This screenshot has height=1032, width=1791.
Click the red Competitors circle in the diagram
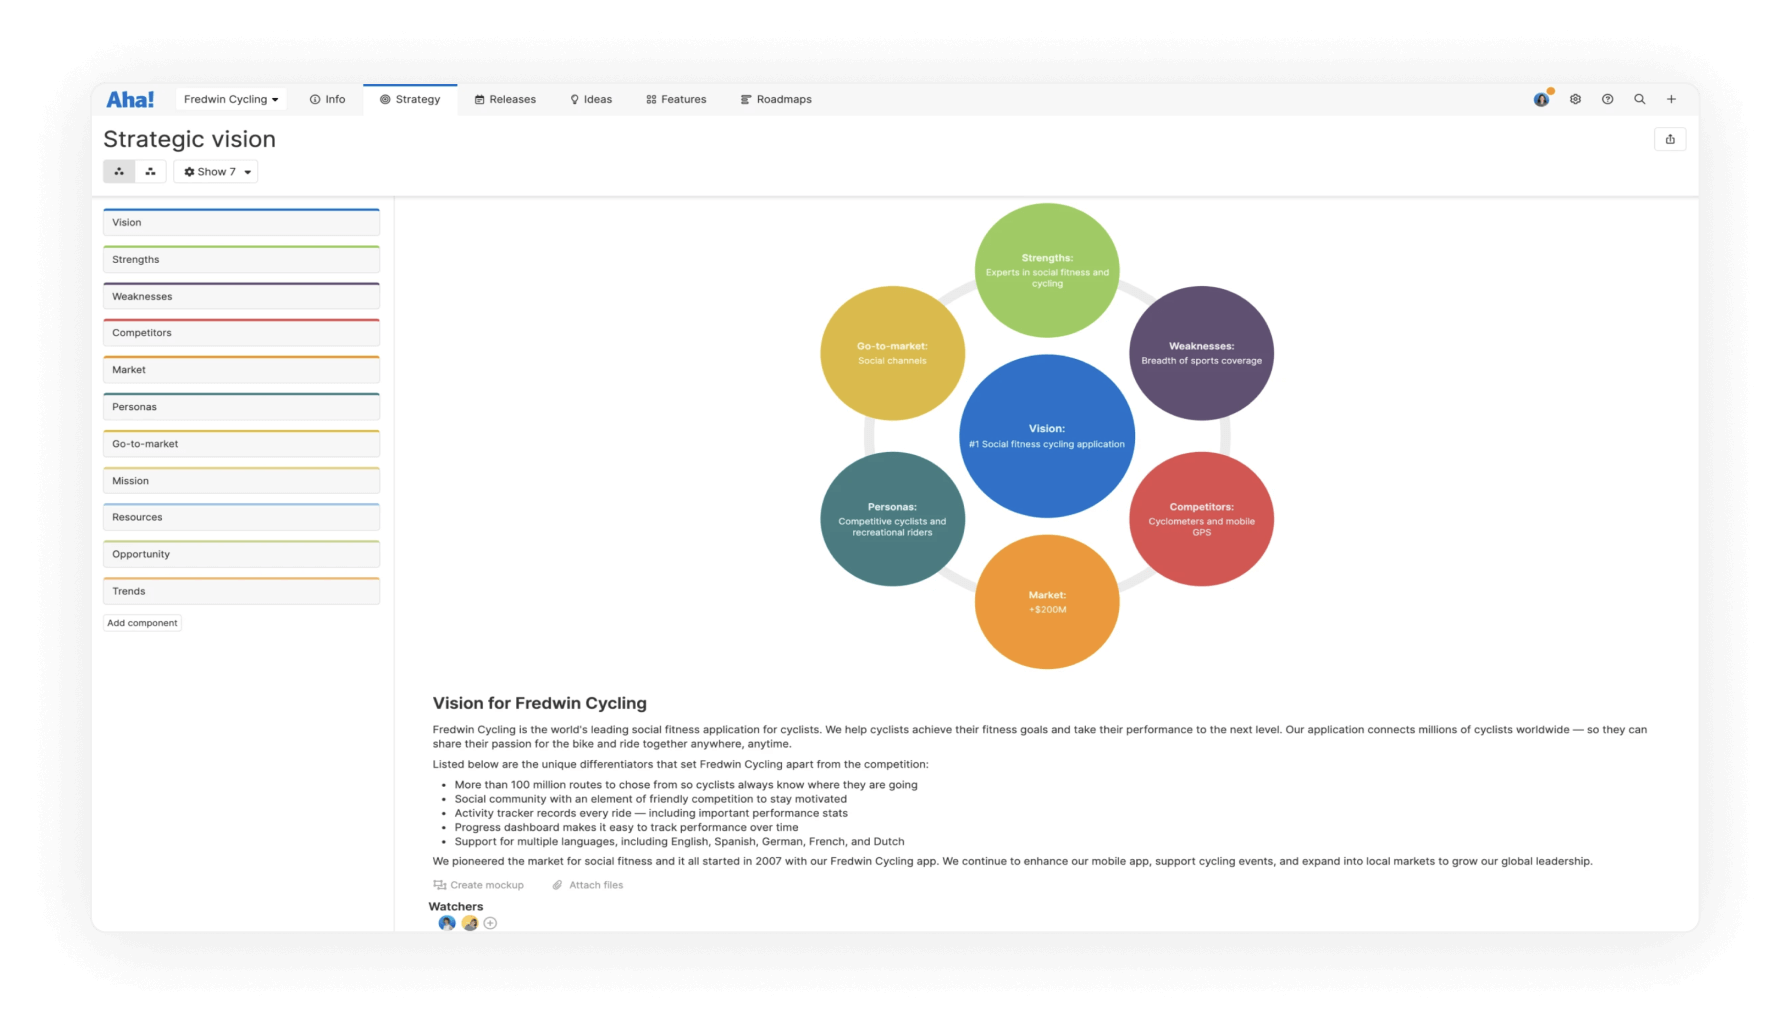pyautogui.click(x=1201, y=519)
